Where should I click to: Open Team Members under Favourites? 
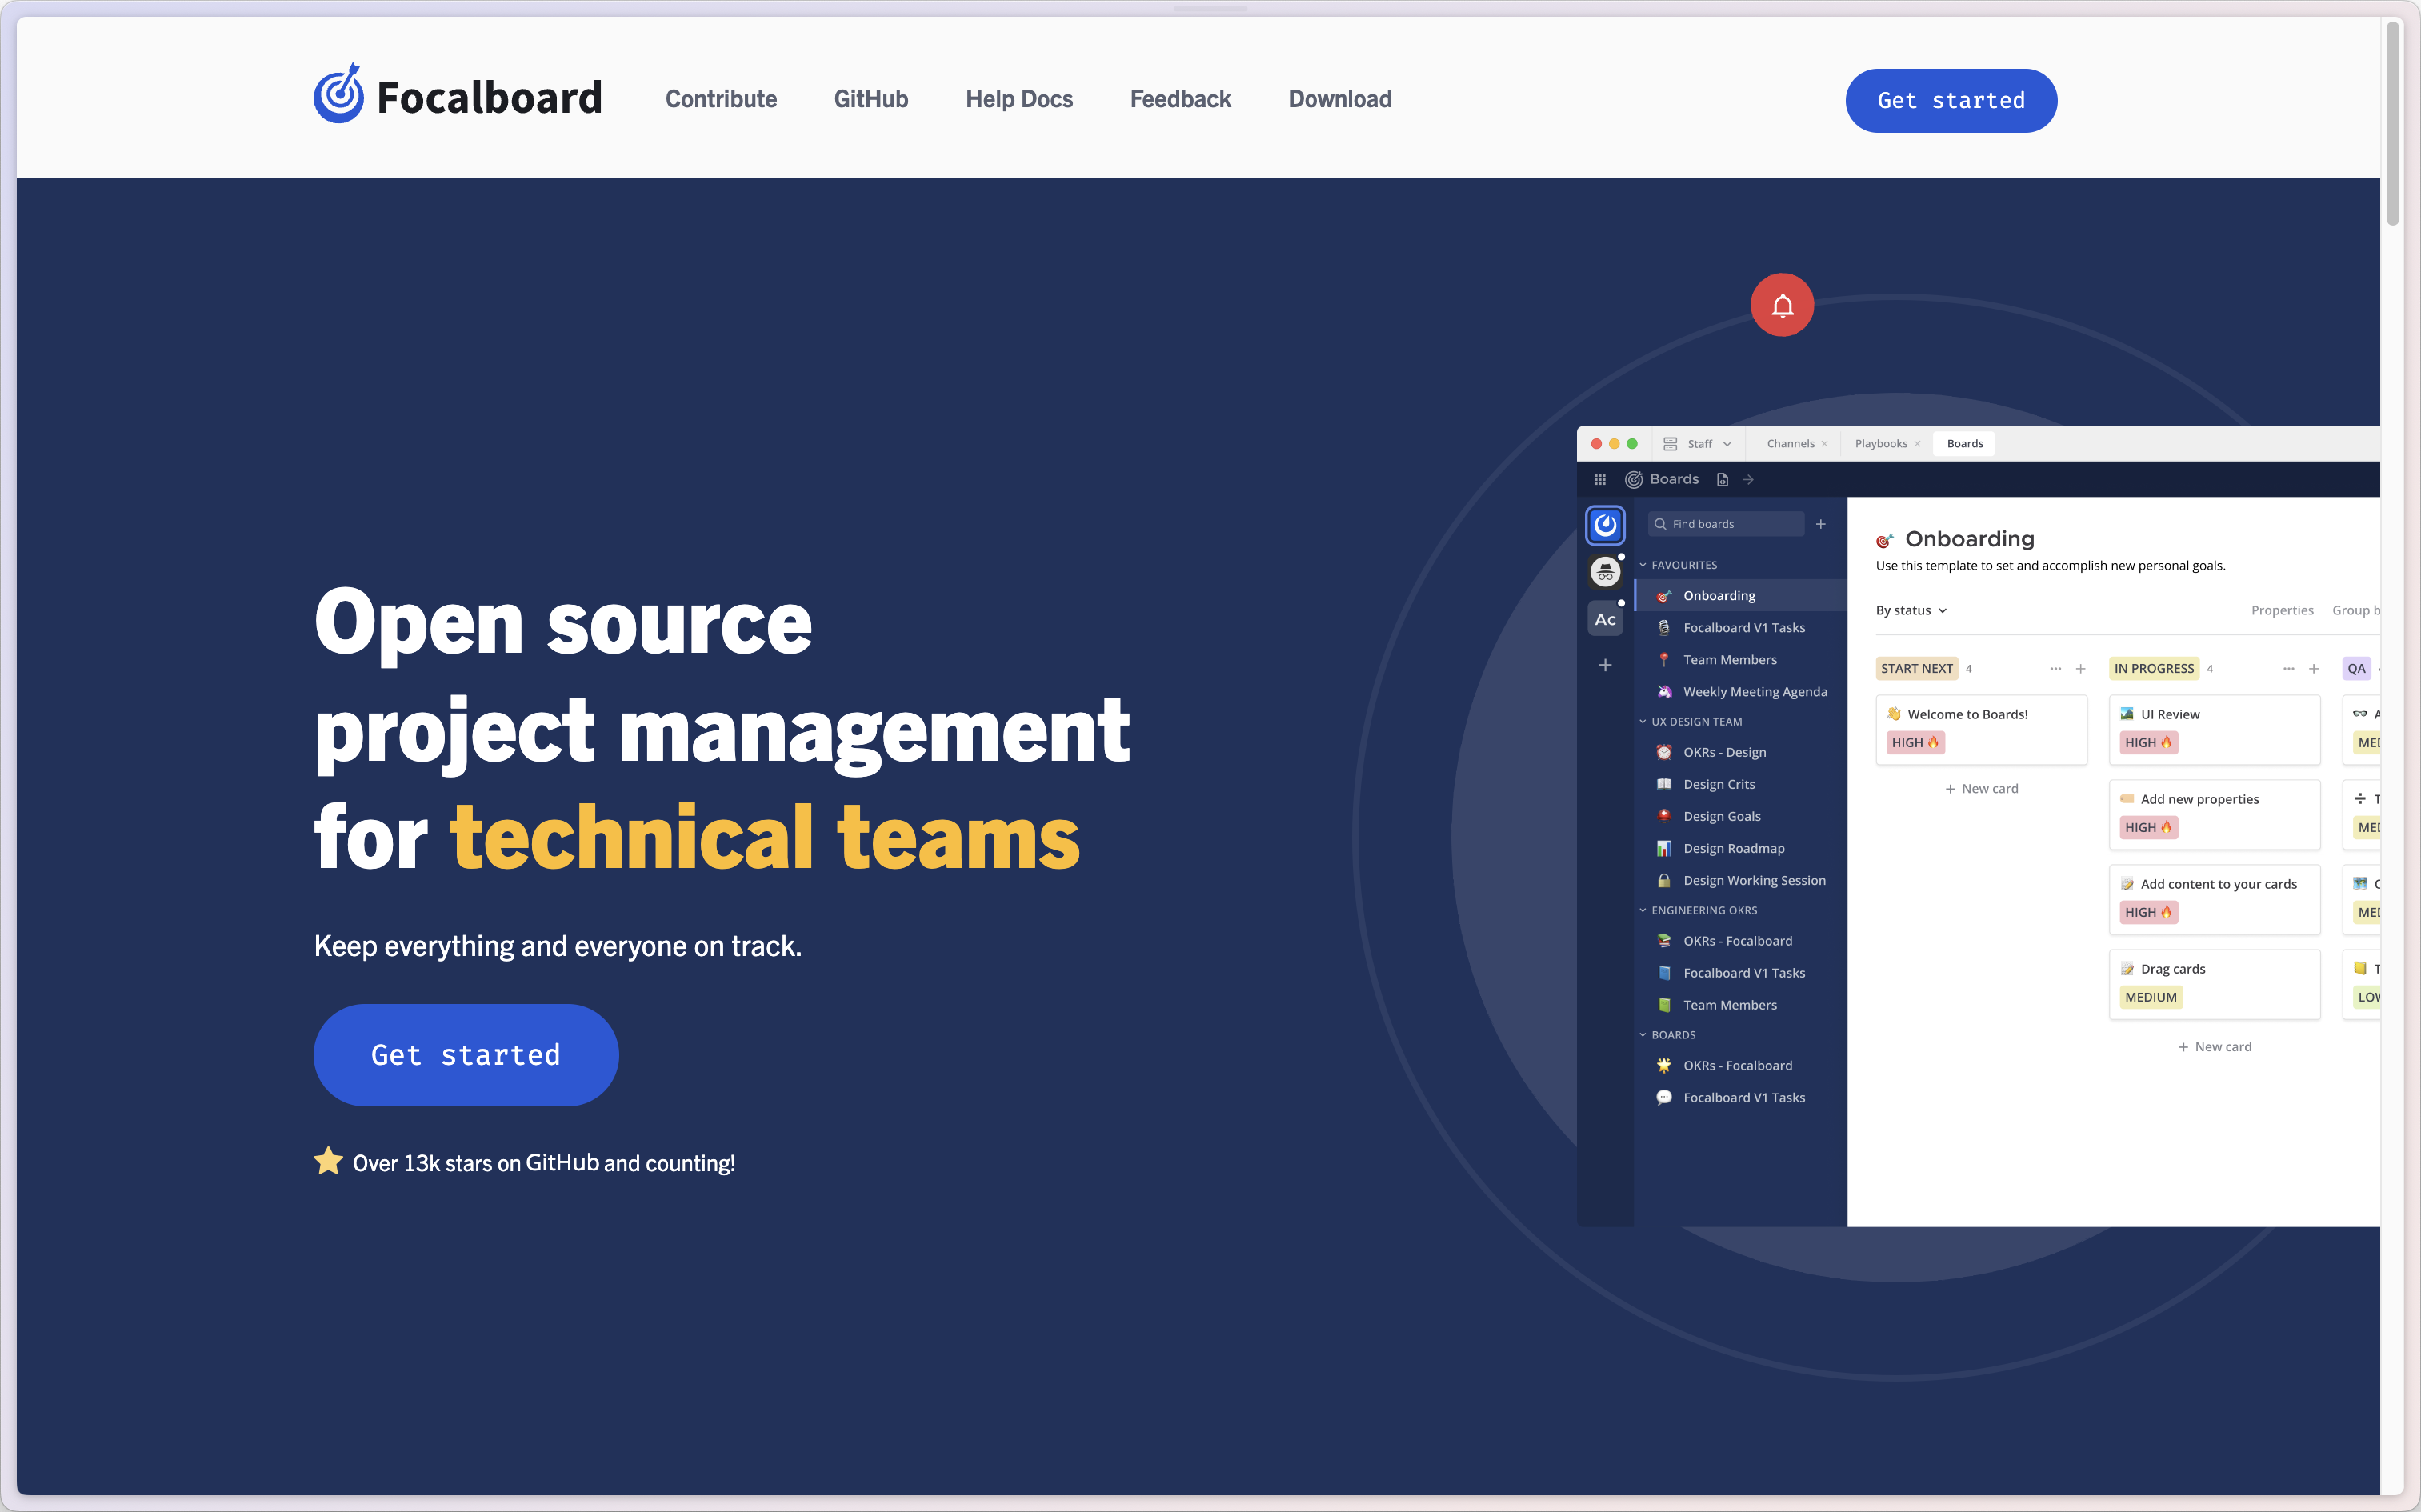point(1740,659)
